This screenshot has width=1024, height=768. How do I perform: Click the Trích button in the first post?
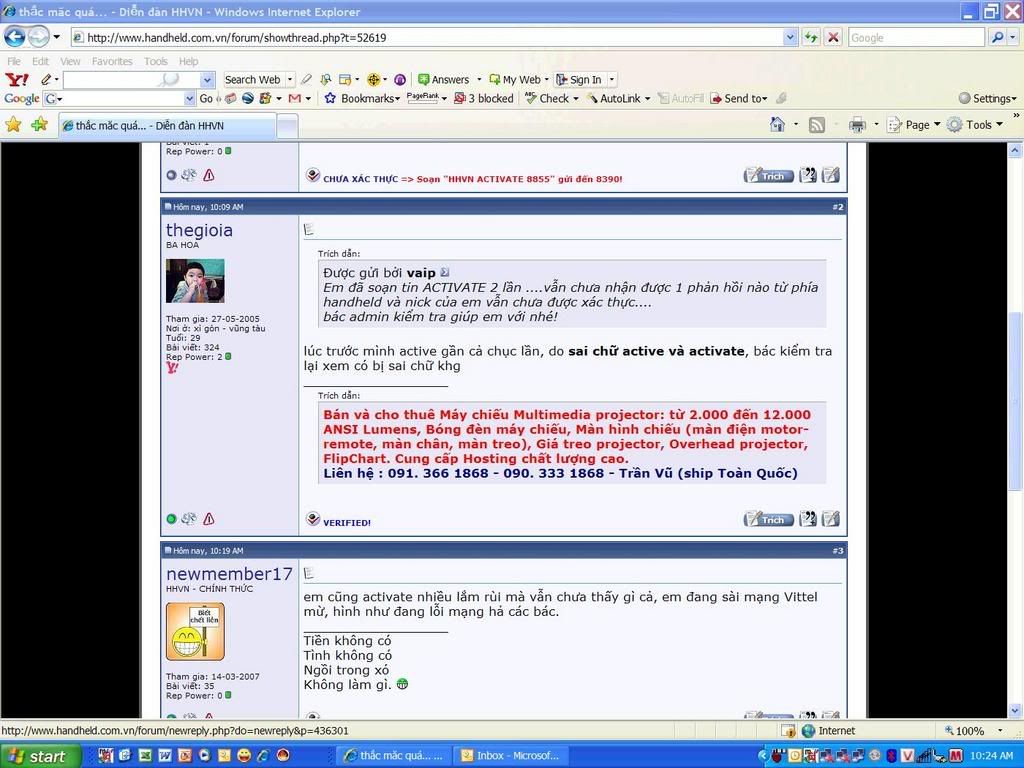[x=769, y=175]
